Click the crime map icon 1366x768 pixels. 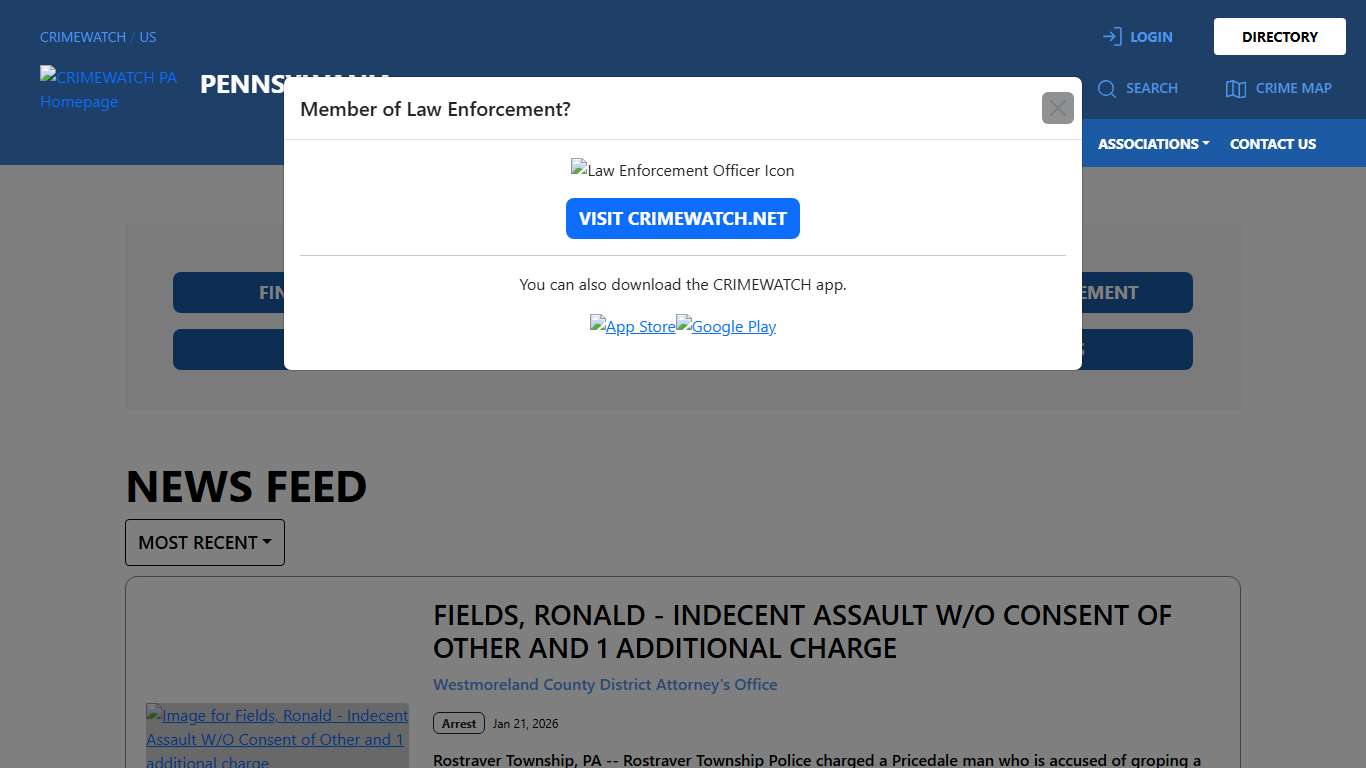[1236, 89]
